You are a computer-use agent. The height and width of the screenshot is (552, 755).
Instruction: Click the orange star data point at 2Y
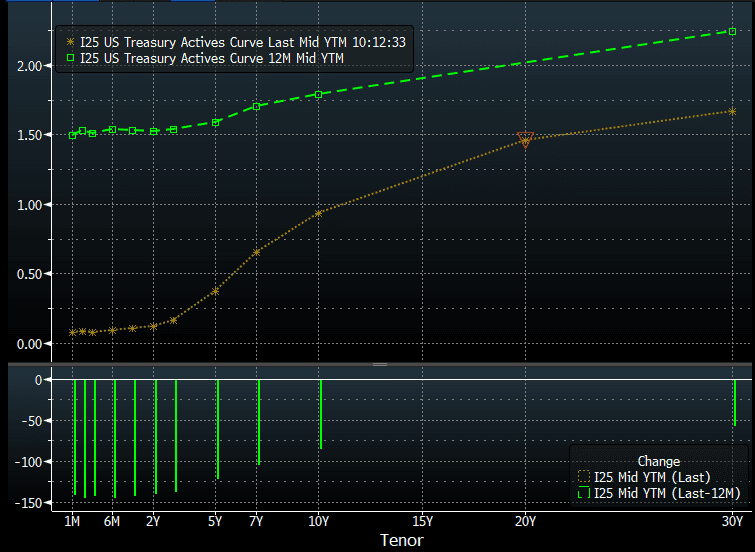[154, 327]
